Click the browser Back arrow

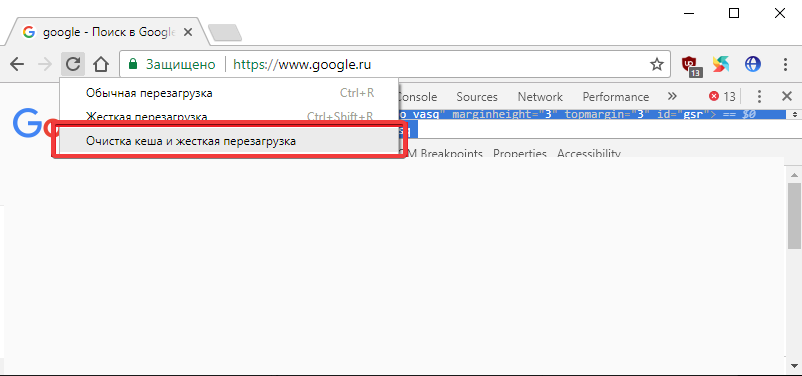[17, 64]
